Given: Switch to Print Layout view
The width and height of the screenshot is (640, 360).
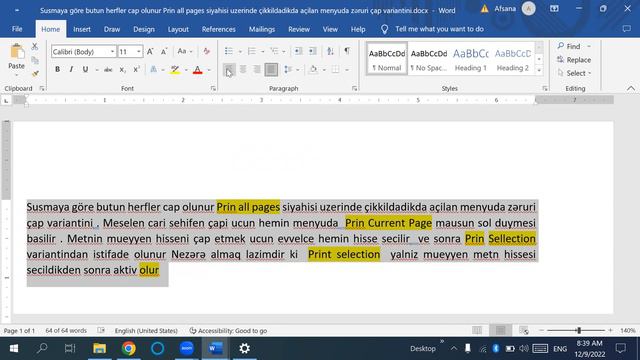Looking at the screenshot, I should point(500,330).
